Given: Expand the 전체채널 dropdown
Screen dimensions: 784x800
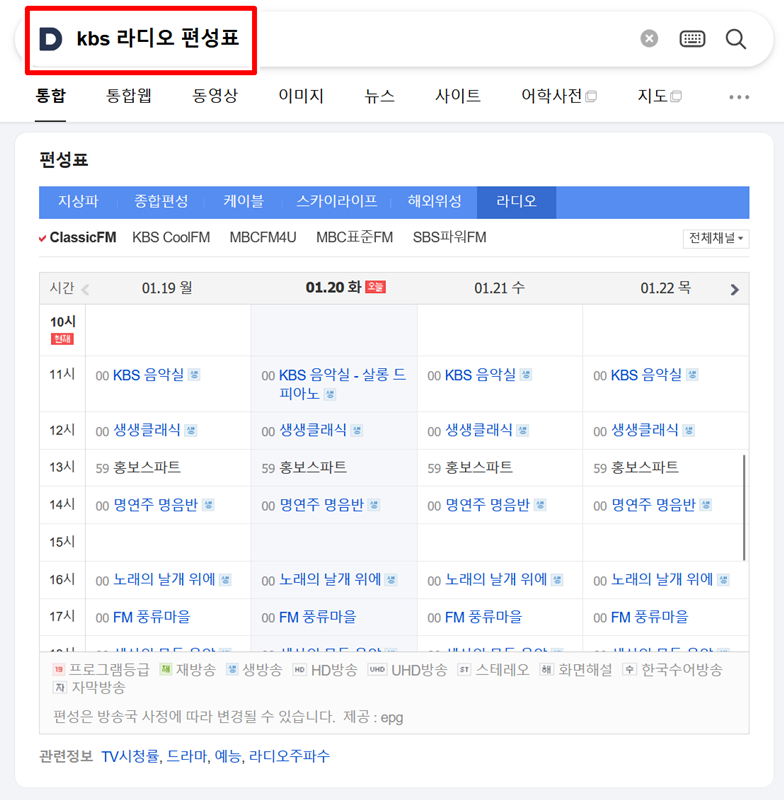Looking at the screenshot, I should pyautogui.click(x=716, y=238).
